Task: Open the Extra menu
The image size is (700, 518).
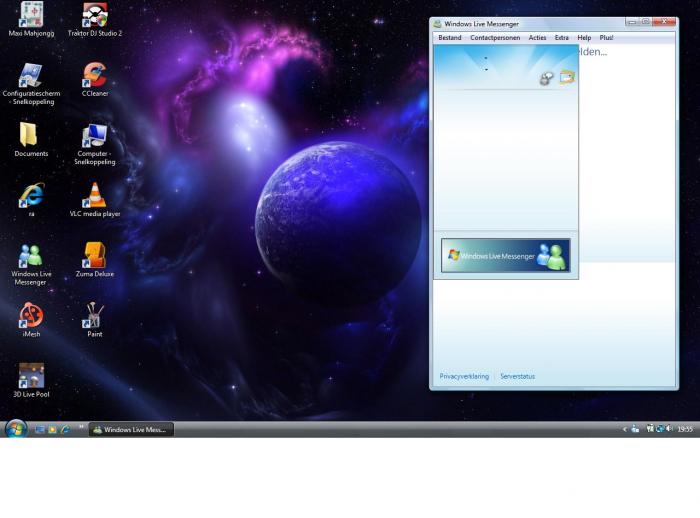Action: pyautogui.click(x=562, y=38)
